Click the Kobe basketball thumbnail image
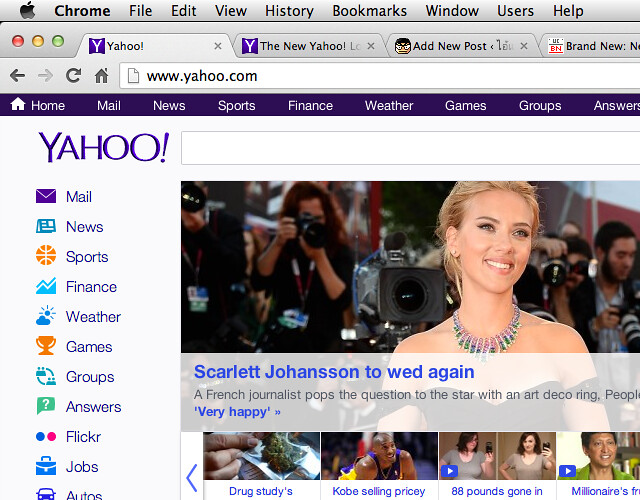 coord(379,456)
